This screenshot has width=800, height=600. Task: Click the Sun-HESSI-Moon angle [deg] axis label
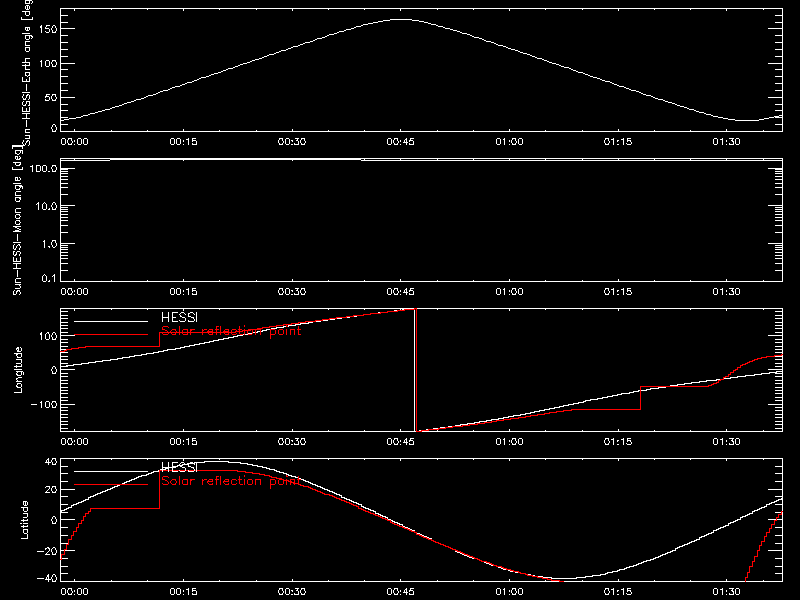[18, 220]
